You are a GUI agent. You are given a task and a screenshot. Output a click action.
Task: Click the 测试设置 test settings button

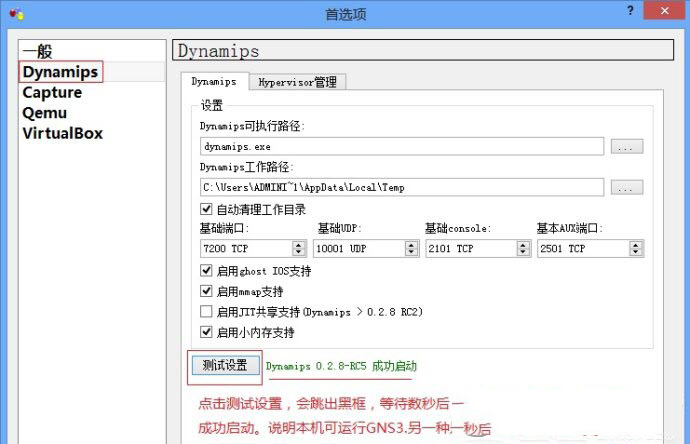point(225,366)
